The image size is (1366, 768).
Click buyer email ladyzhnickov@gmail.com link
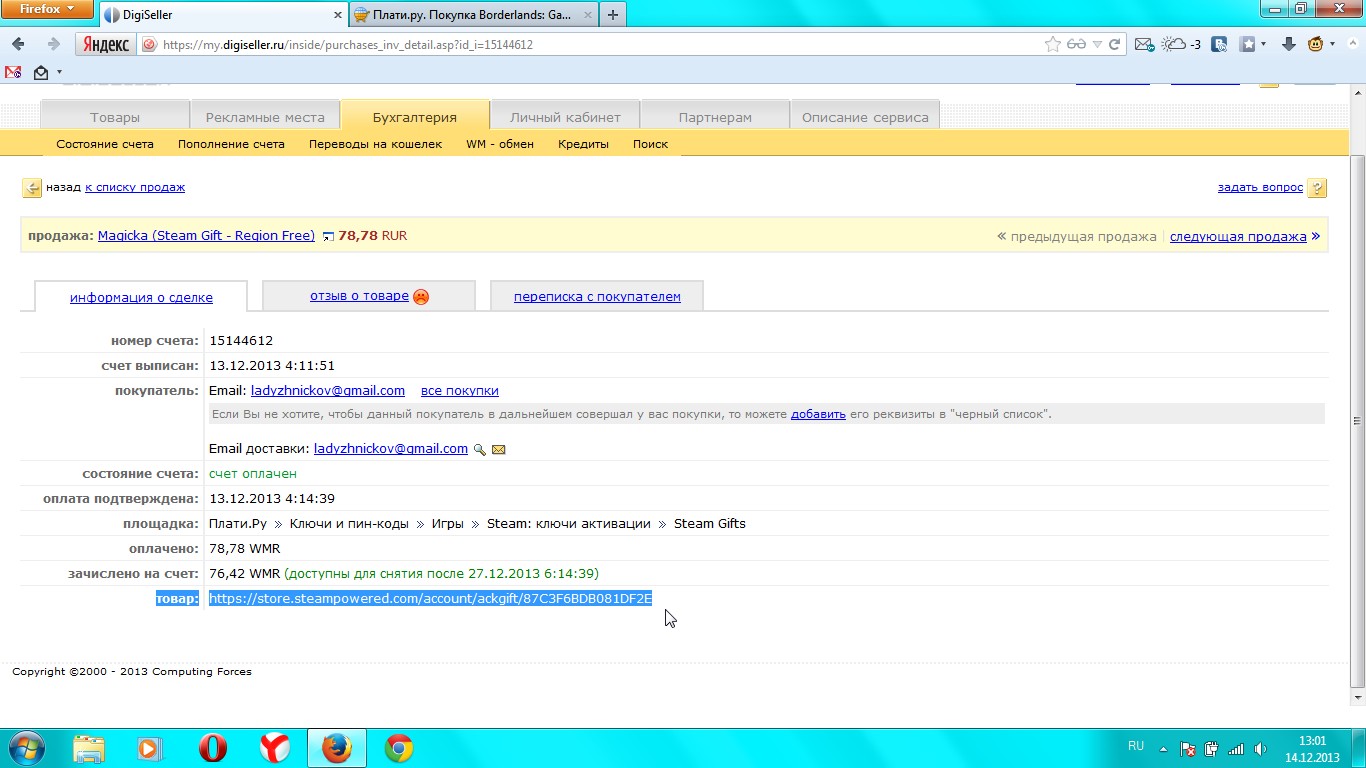[x=328, y=391]
